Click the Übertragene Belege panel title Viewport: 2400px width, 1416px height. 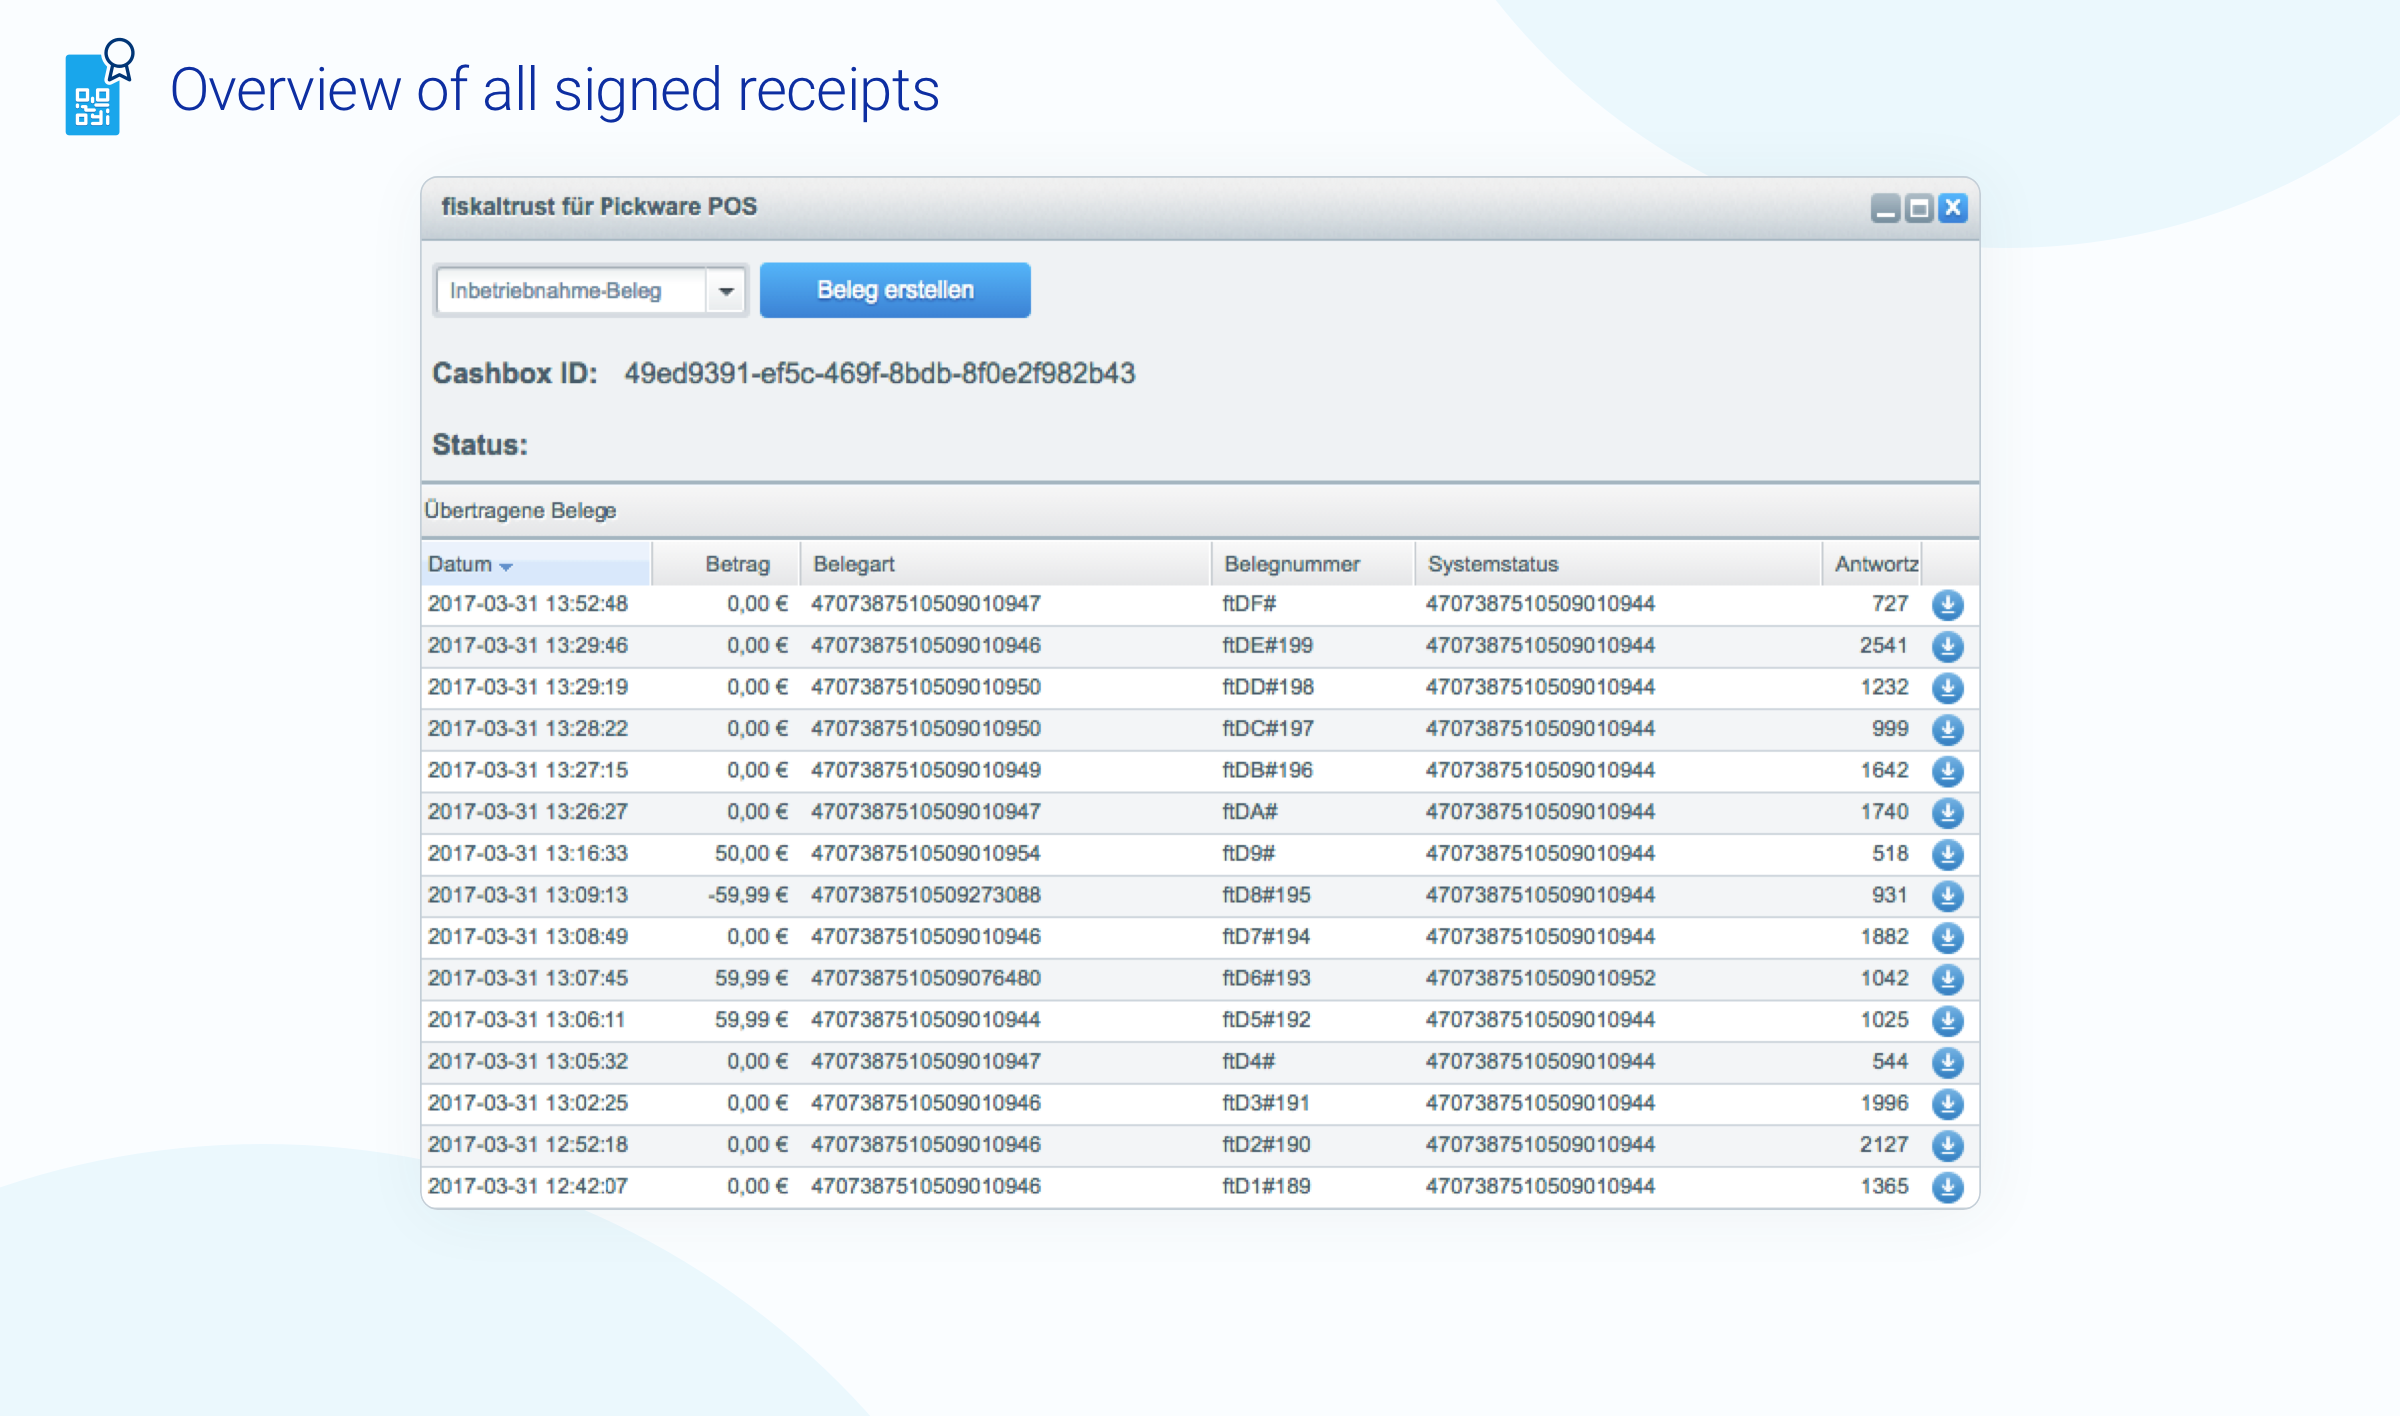pos(520,510)
